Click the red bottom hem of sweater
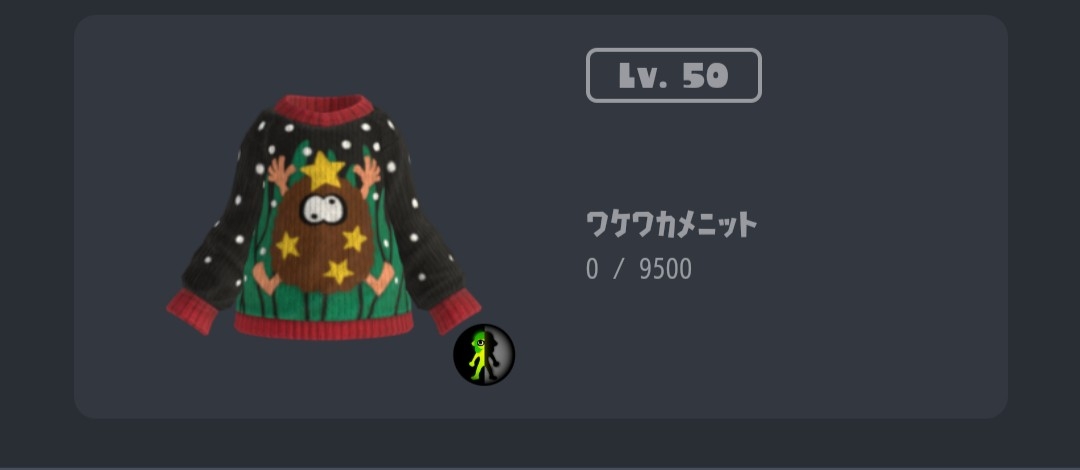This screenshot has width=1080, height=470. coord(324,326)
